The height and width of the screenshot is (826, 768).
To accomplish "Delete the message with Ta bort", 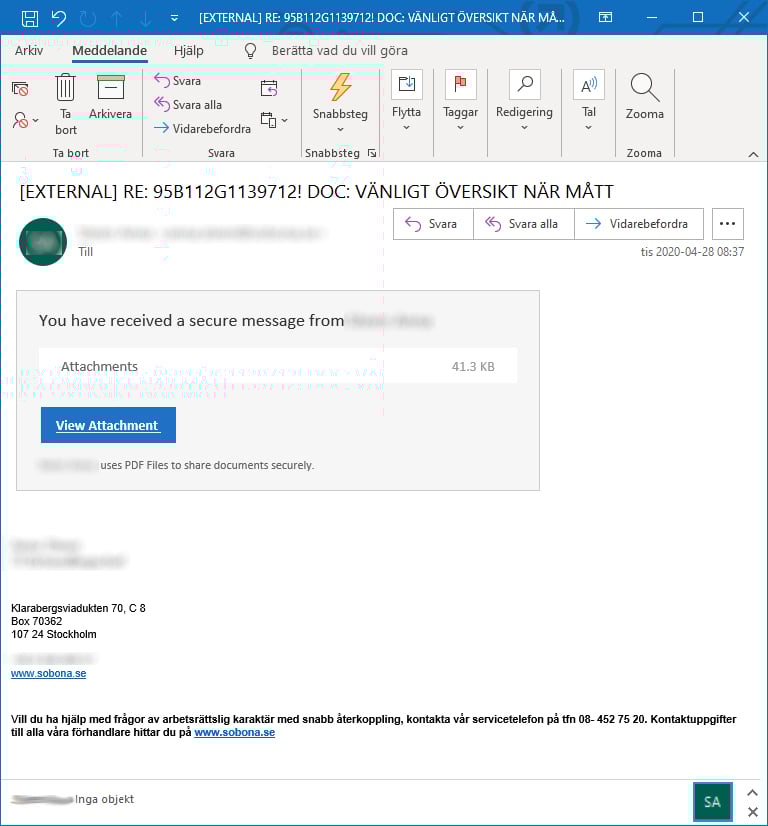I will [66, 103].
